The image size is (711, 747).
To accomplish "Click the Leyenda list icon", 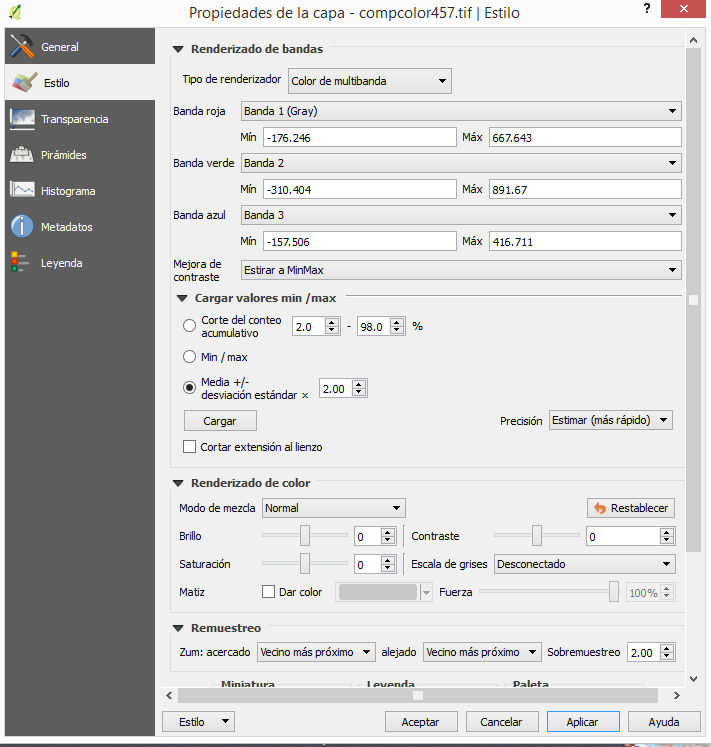I will coord(20,262).
